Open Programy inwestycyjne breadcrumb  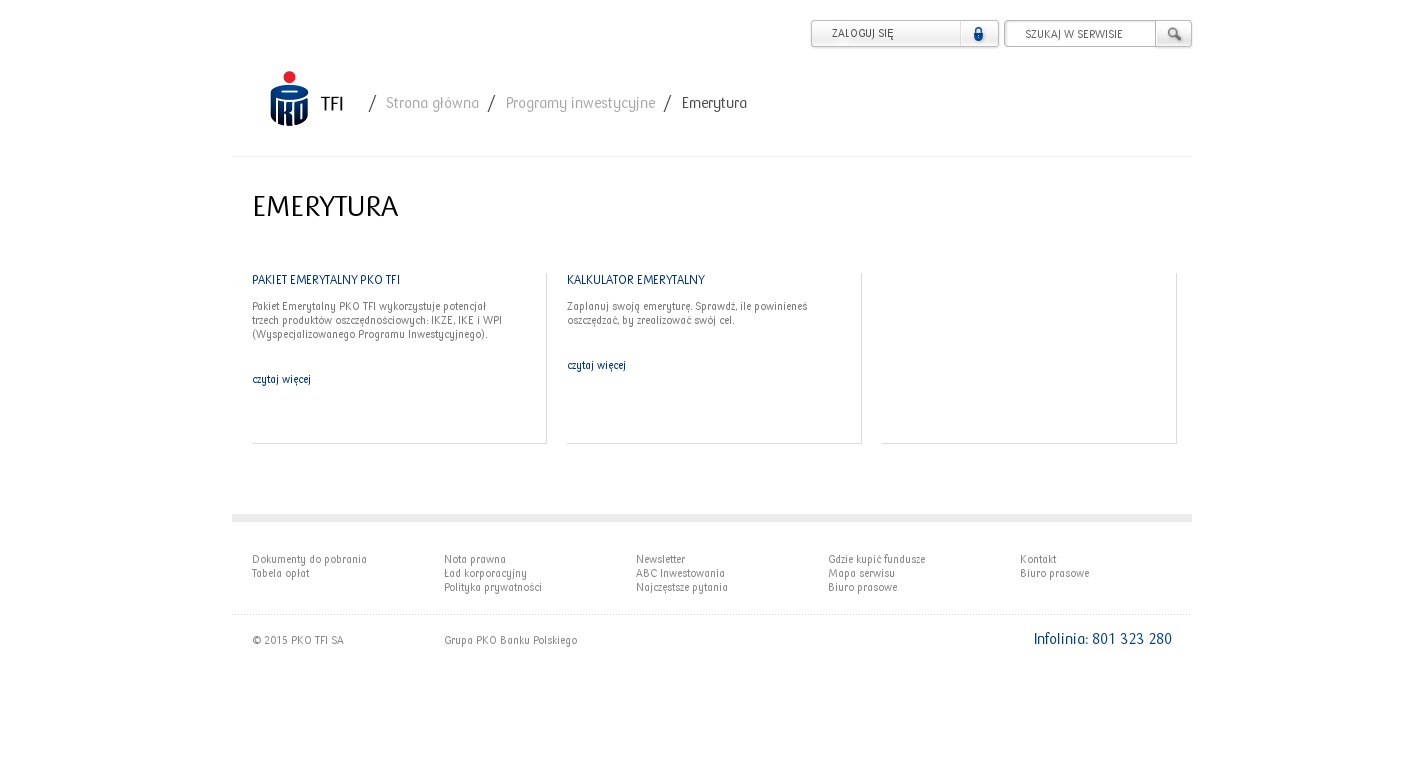(x=580, y=103)
